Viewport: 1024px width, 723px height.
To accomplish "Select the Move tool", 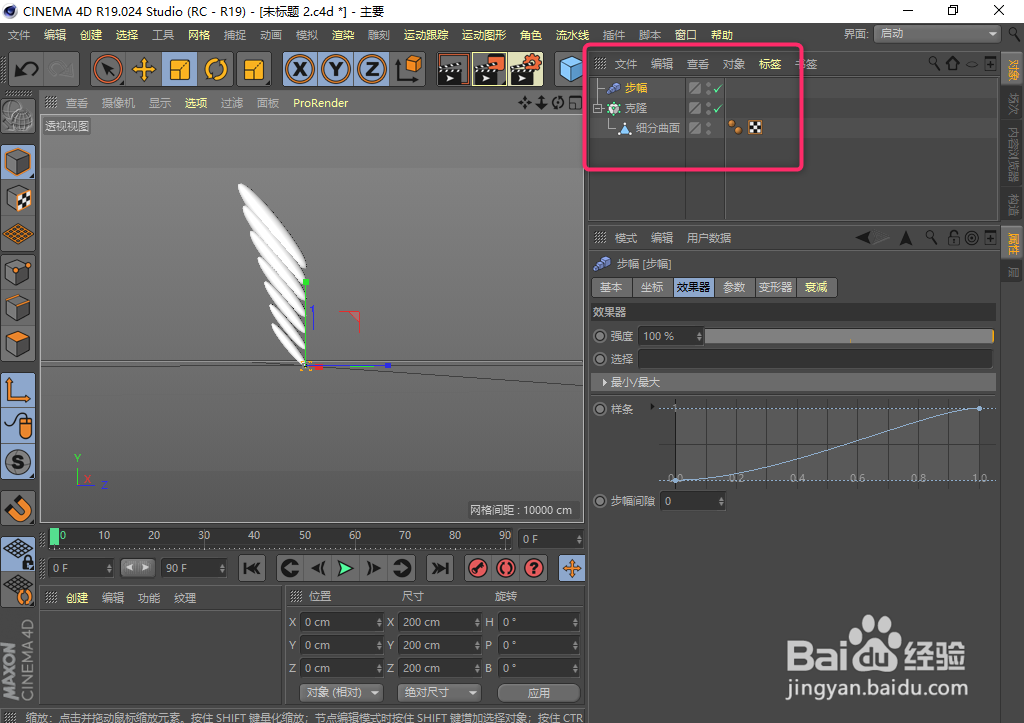I will 144,69.
